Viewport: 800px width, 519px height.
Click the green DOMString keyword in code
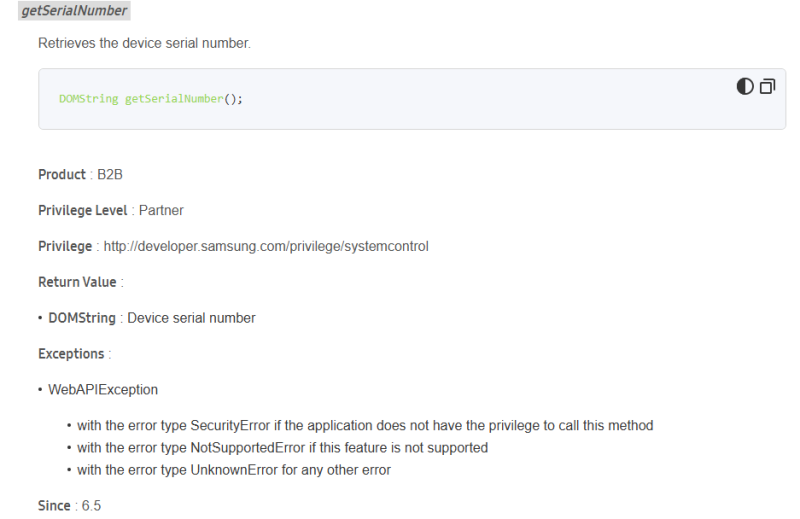pos(88,99)
